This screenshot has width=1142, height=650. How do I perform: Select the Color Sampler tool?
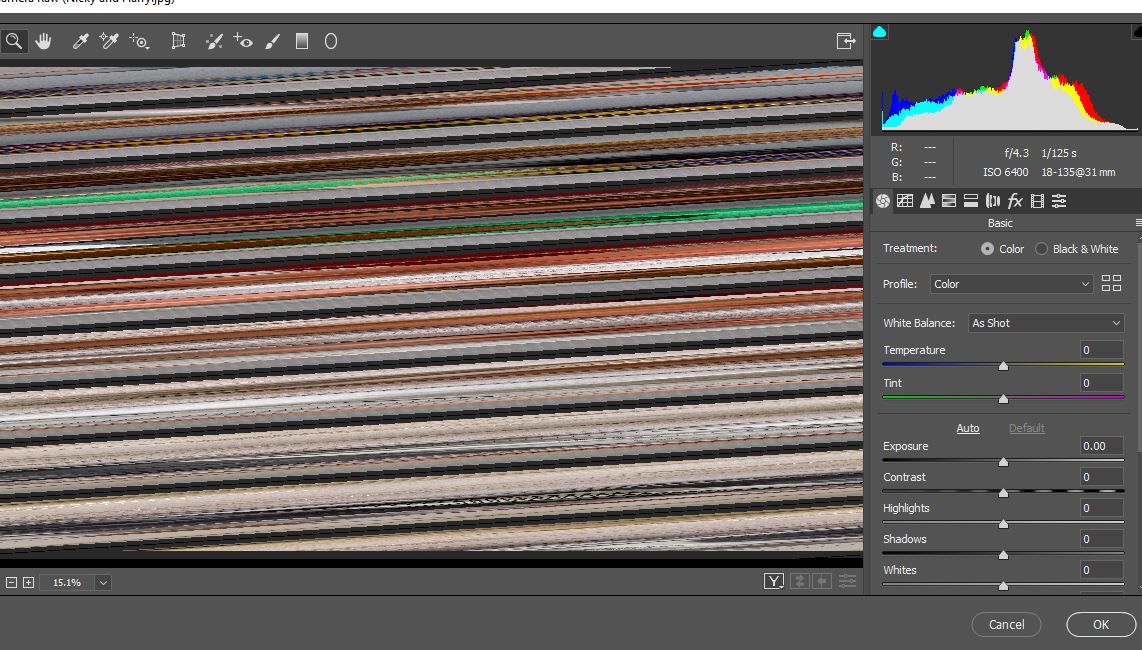coord(109,41)
